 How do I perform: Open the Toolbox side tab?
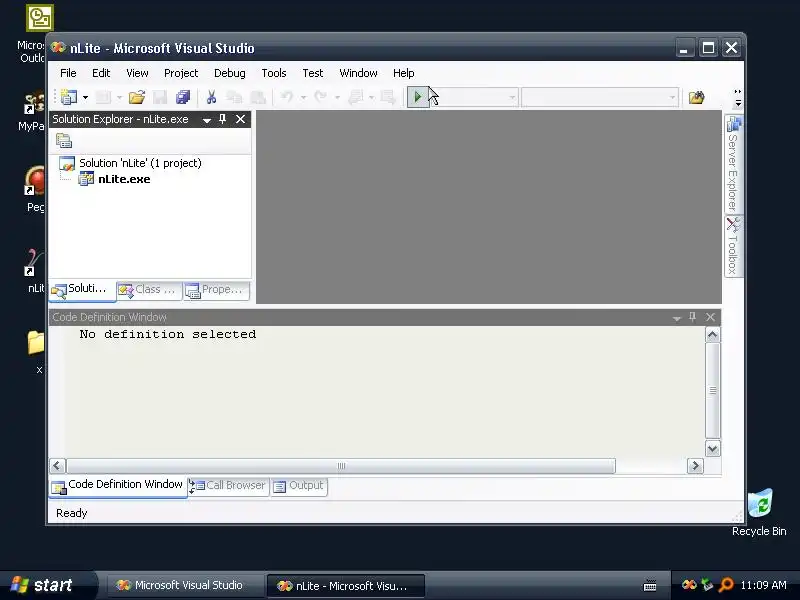[x=733, y=246]
